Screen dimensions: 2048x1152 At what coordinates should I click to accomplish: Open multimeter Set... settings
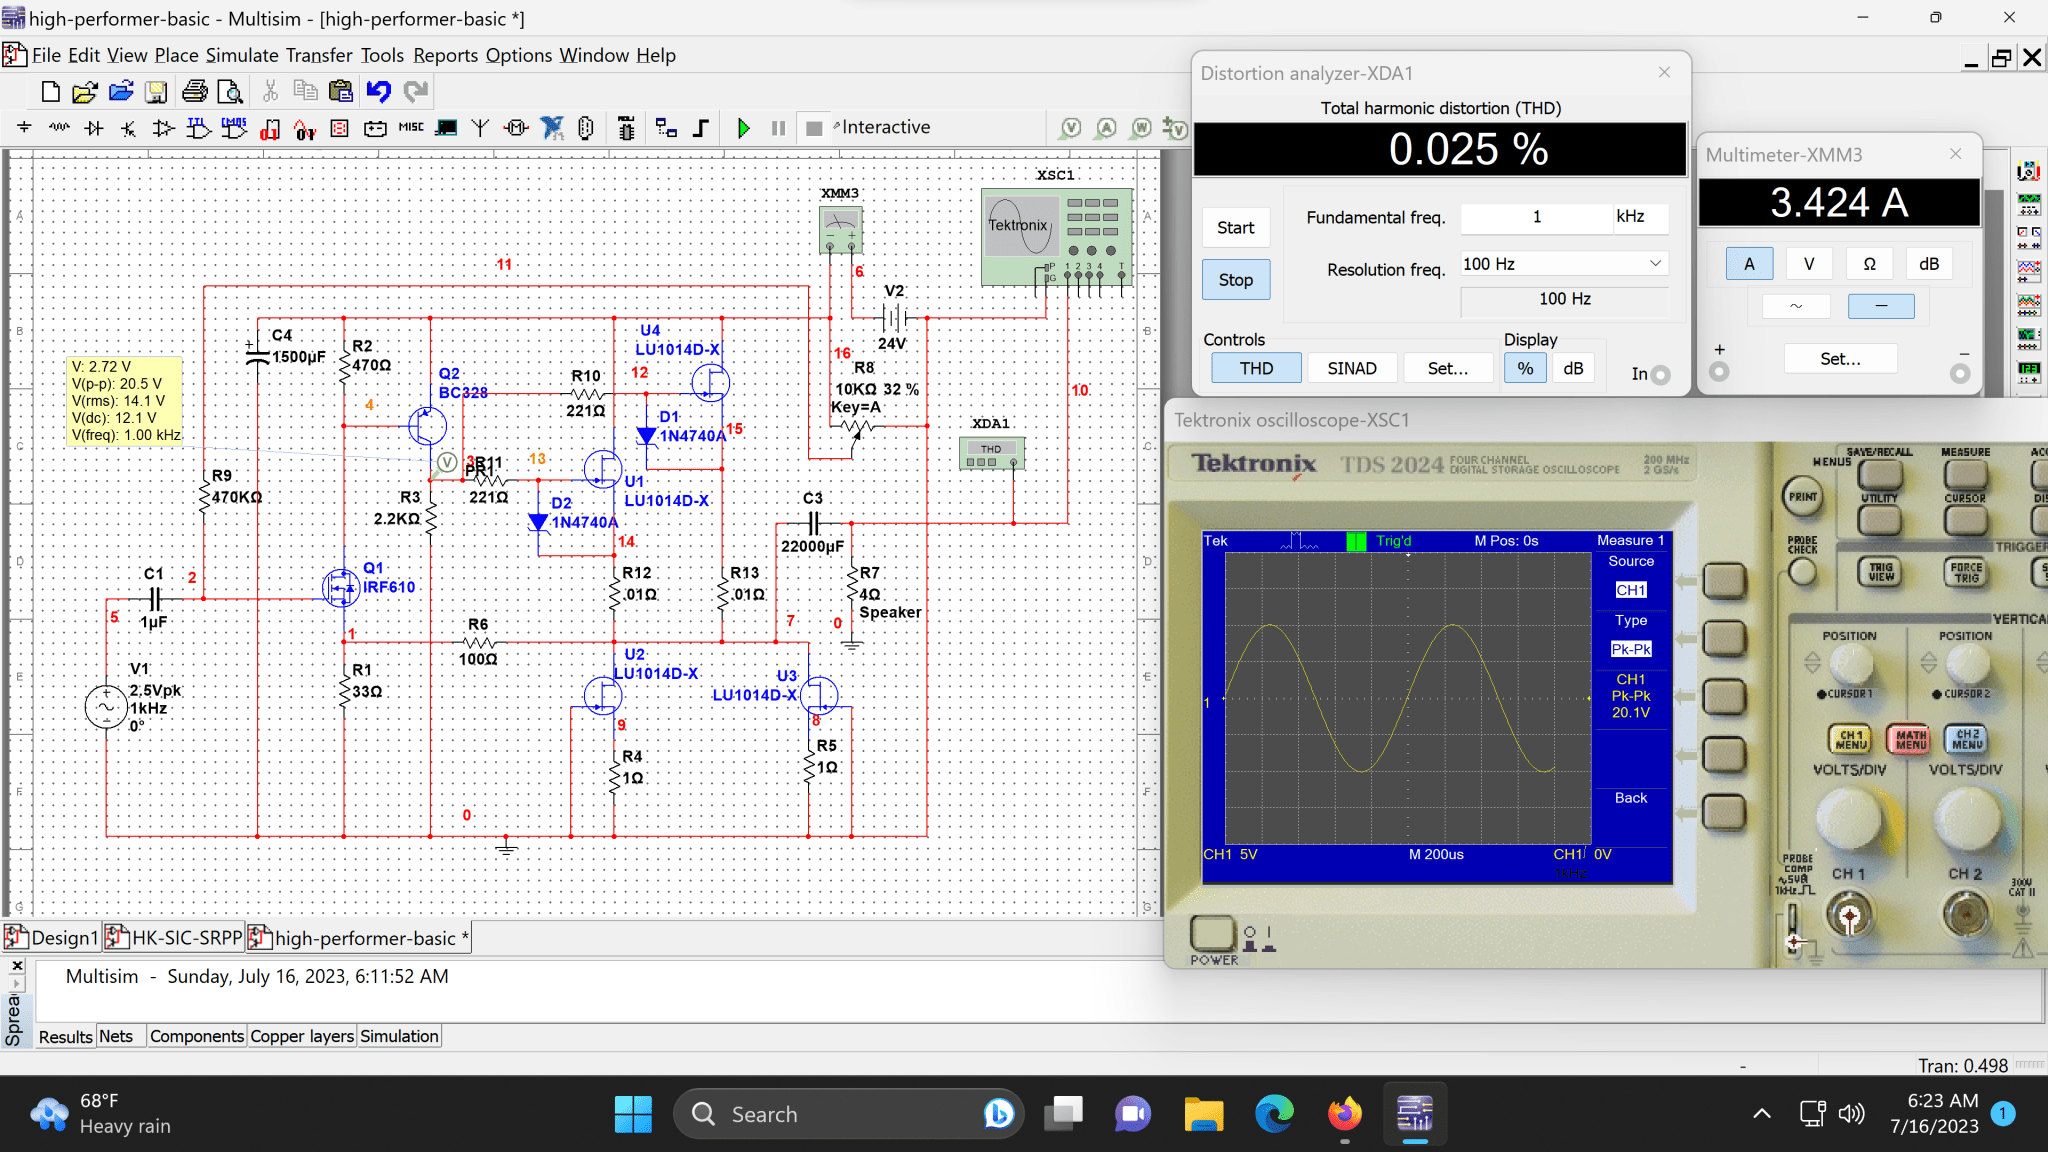[x=1840, y=358]
